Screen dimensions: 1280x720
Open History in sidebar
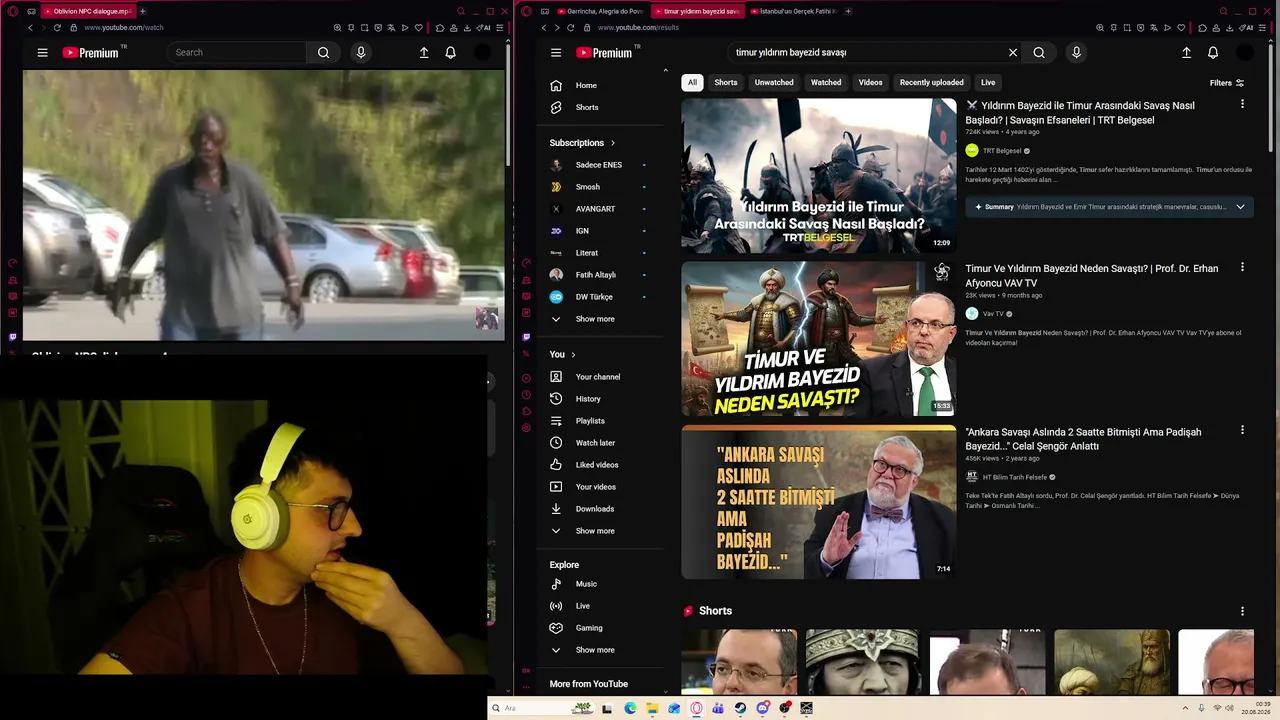(588, 399)
